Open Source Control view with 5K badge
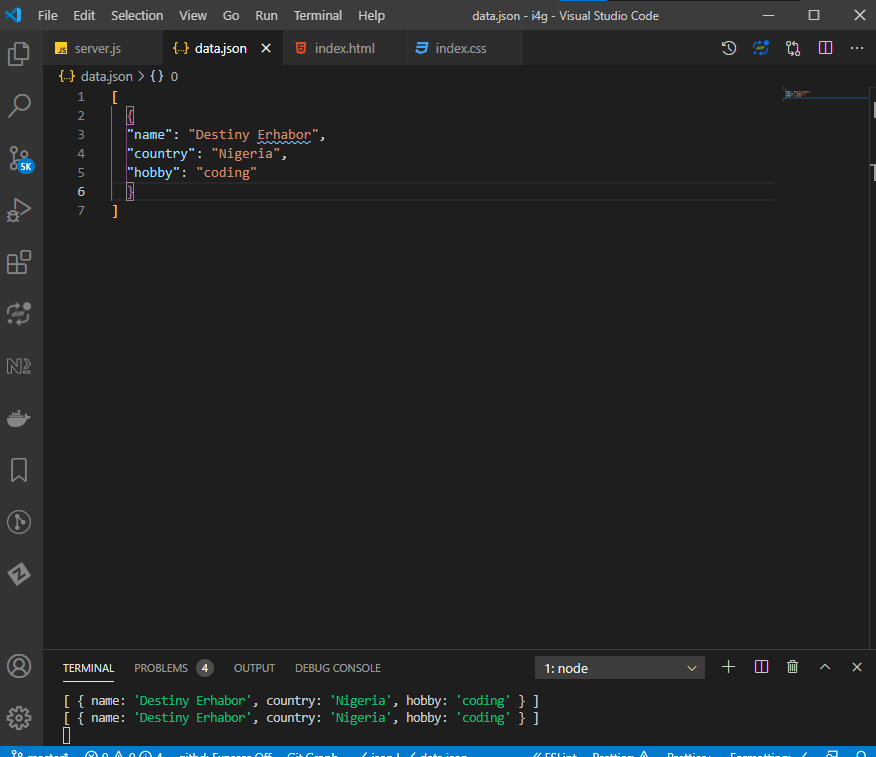 [20, 159]
